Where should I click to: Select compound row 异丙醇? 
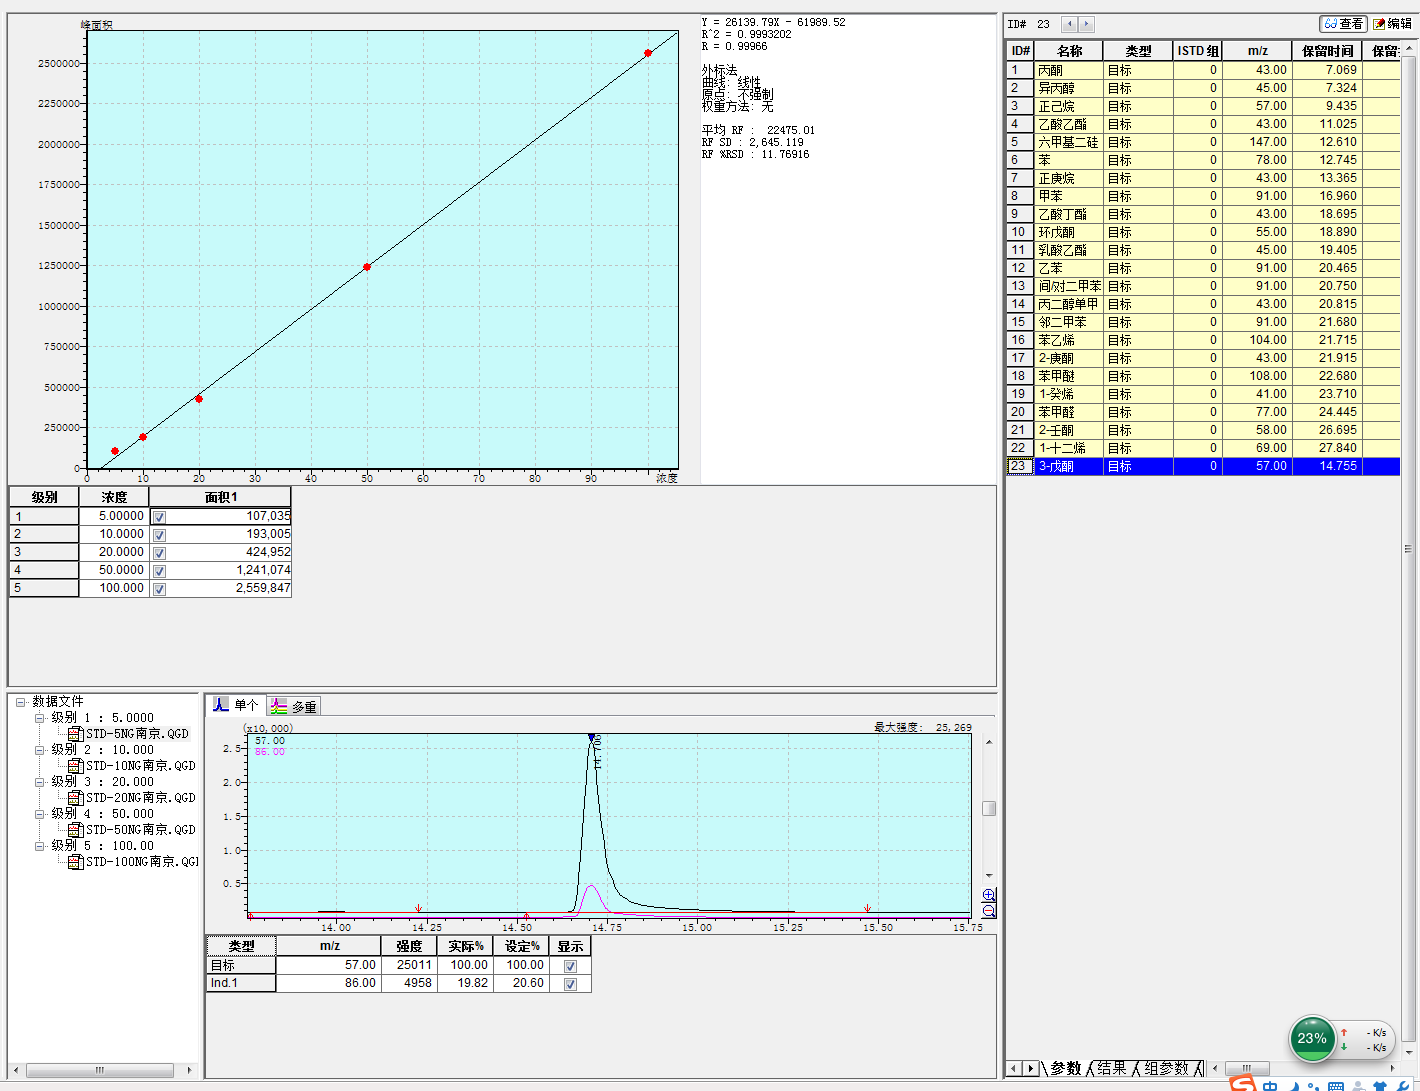[x=1203, y=88]
